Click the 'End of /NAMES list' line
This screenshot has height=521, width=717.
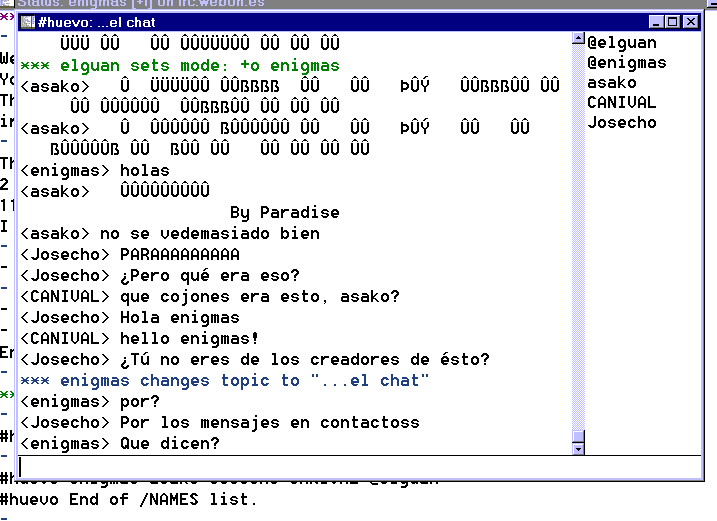coord(128,500)
